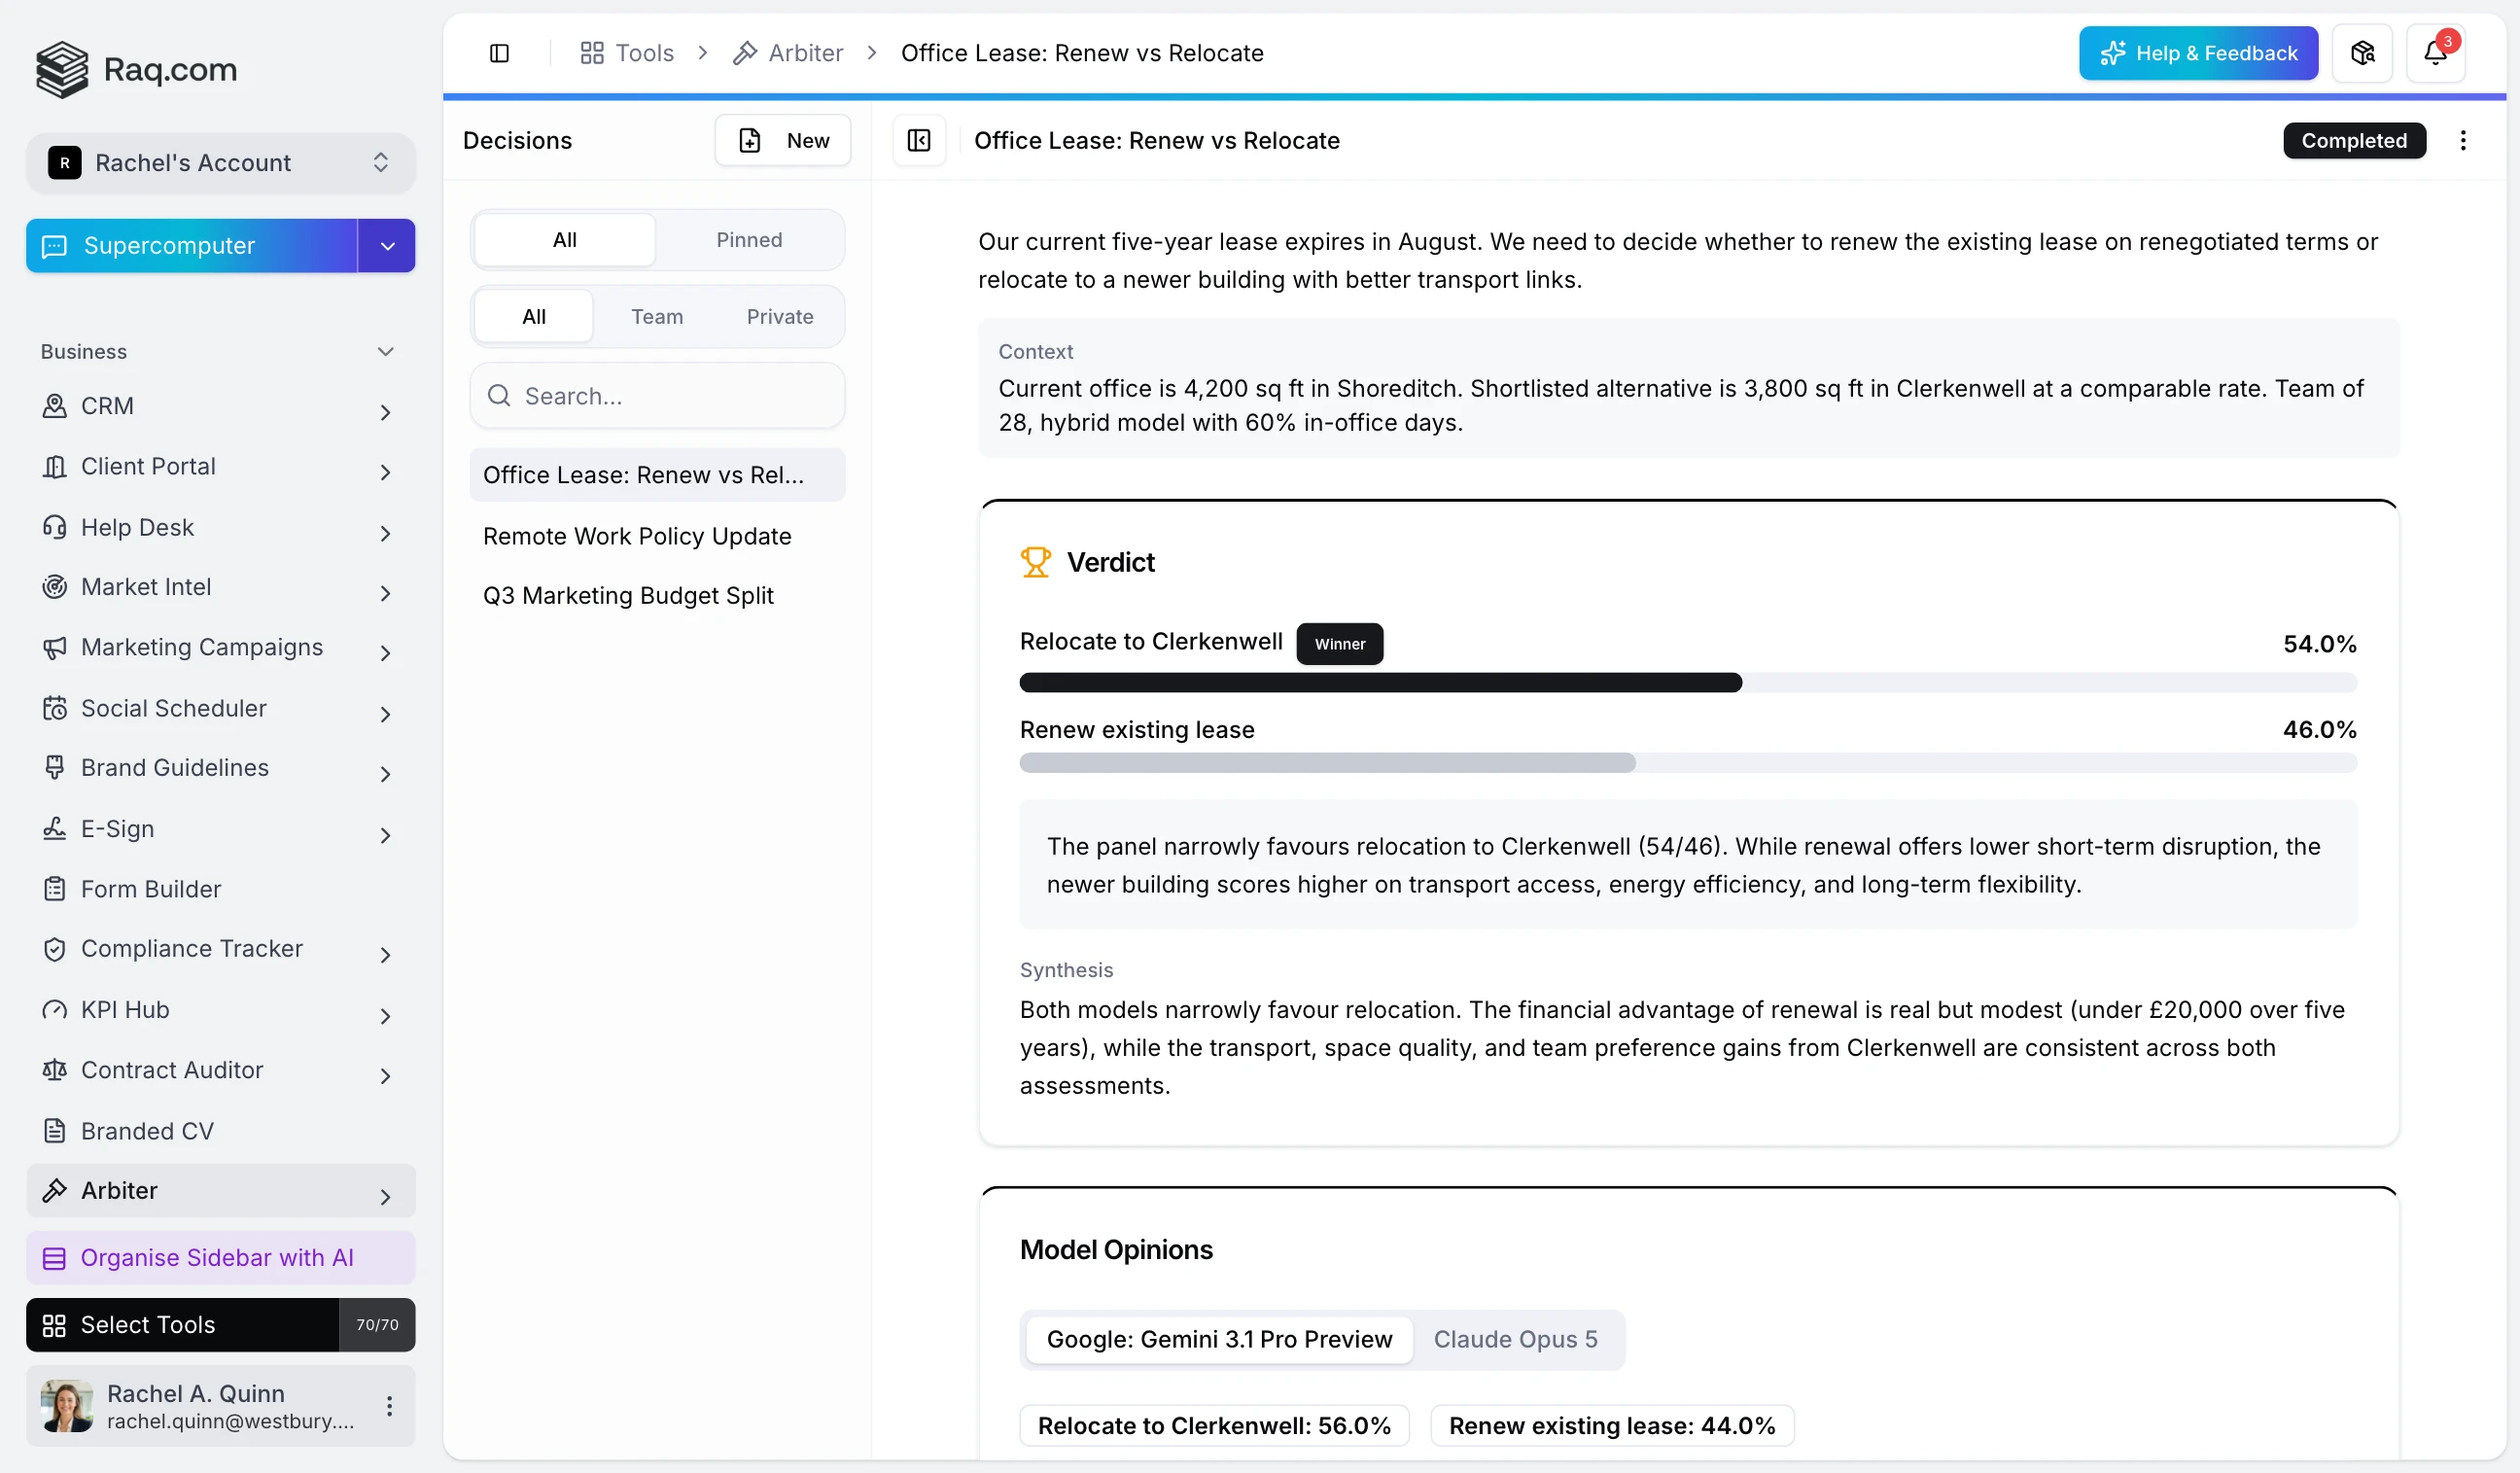Click the Relocate to Clerkenwell progress bar

(1688, 683)
